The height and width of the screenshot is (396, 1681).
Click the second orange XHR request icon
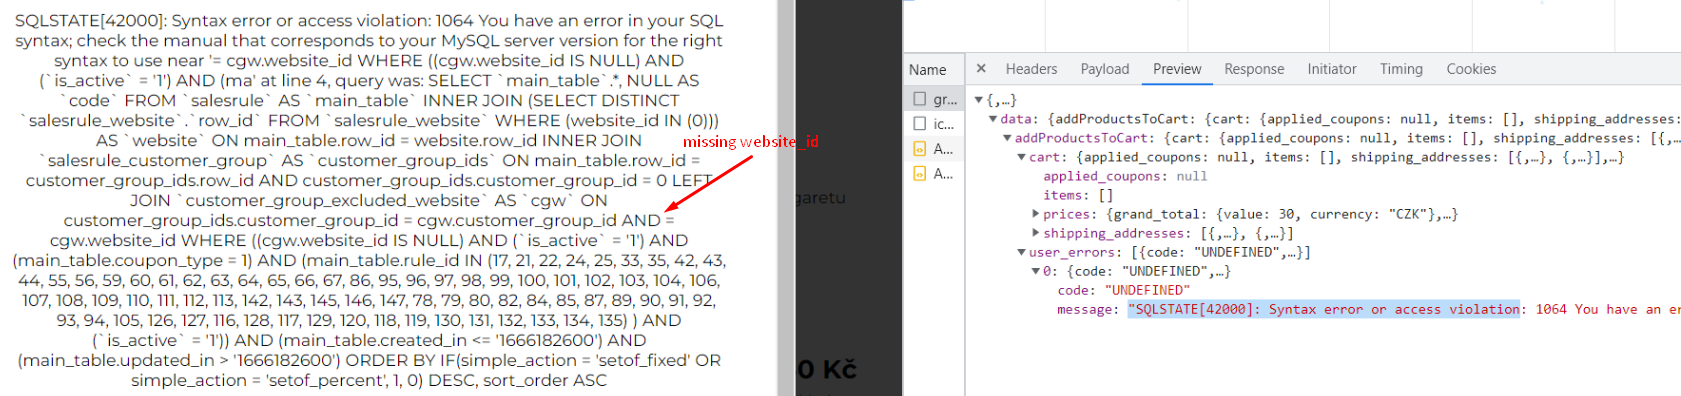pyautogui.click(x=919, y=174)
